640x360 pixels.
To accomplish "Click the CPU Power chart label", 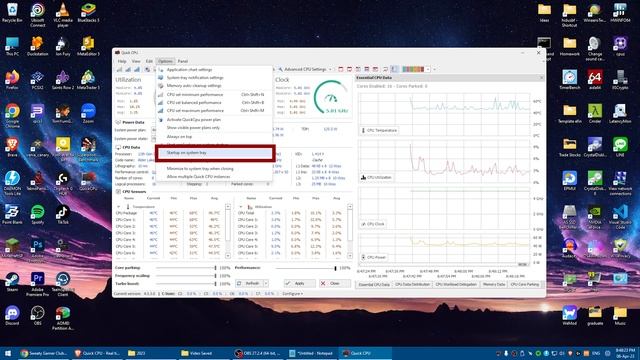I will coord(374,258).
